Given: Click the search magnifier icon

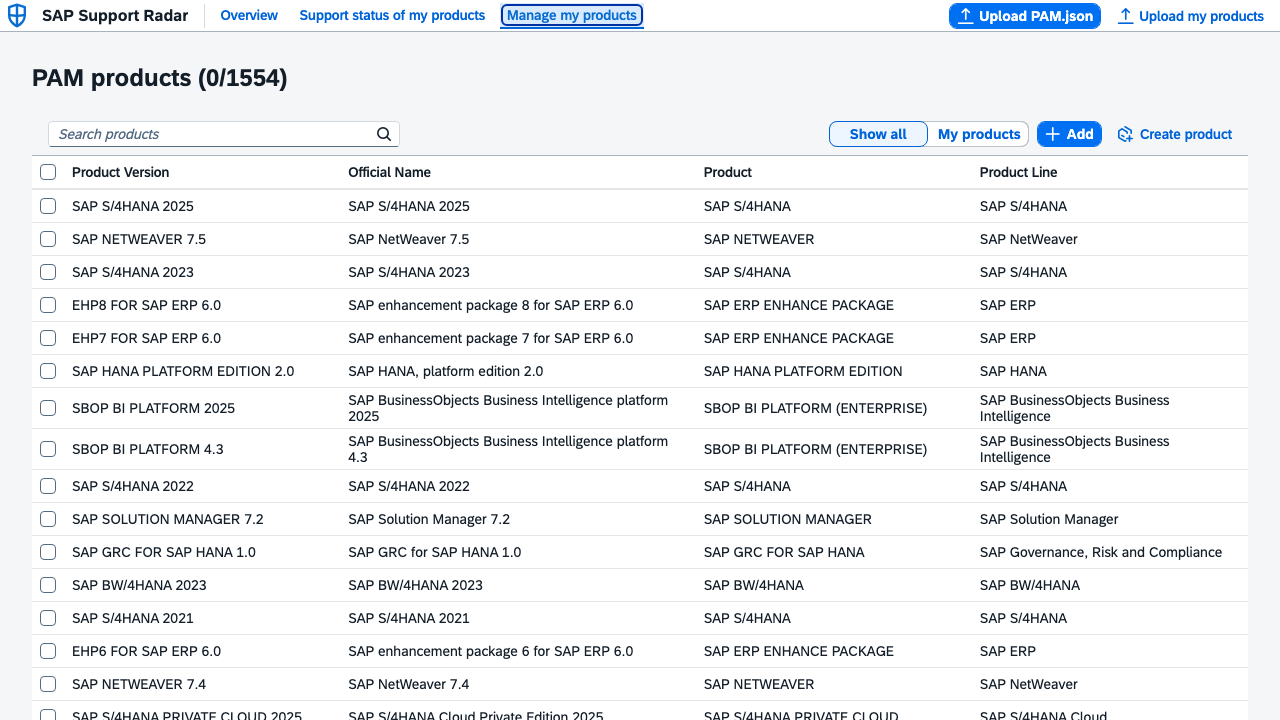Looking at the screenshot, I should (384, 134).
